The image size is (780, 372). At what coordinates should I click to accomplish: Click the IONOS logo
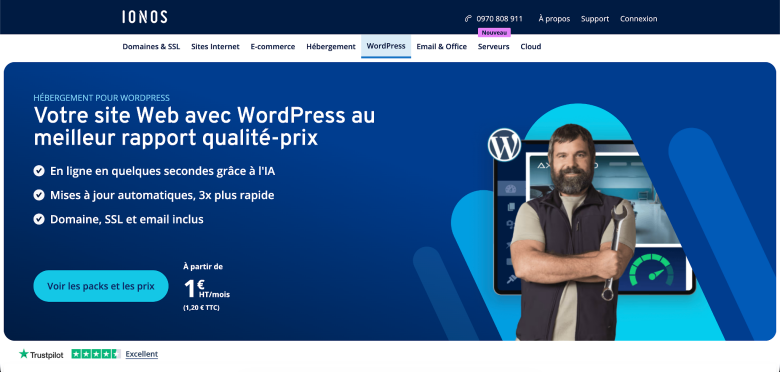[145, 17]
